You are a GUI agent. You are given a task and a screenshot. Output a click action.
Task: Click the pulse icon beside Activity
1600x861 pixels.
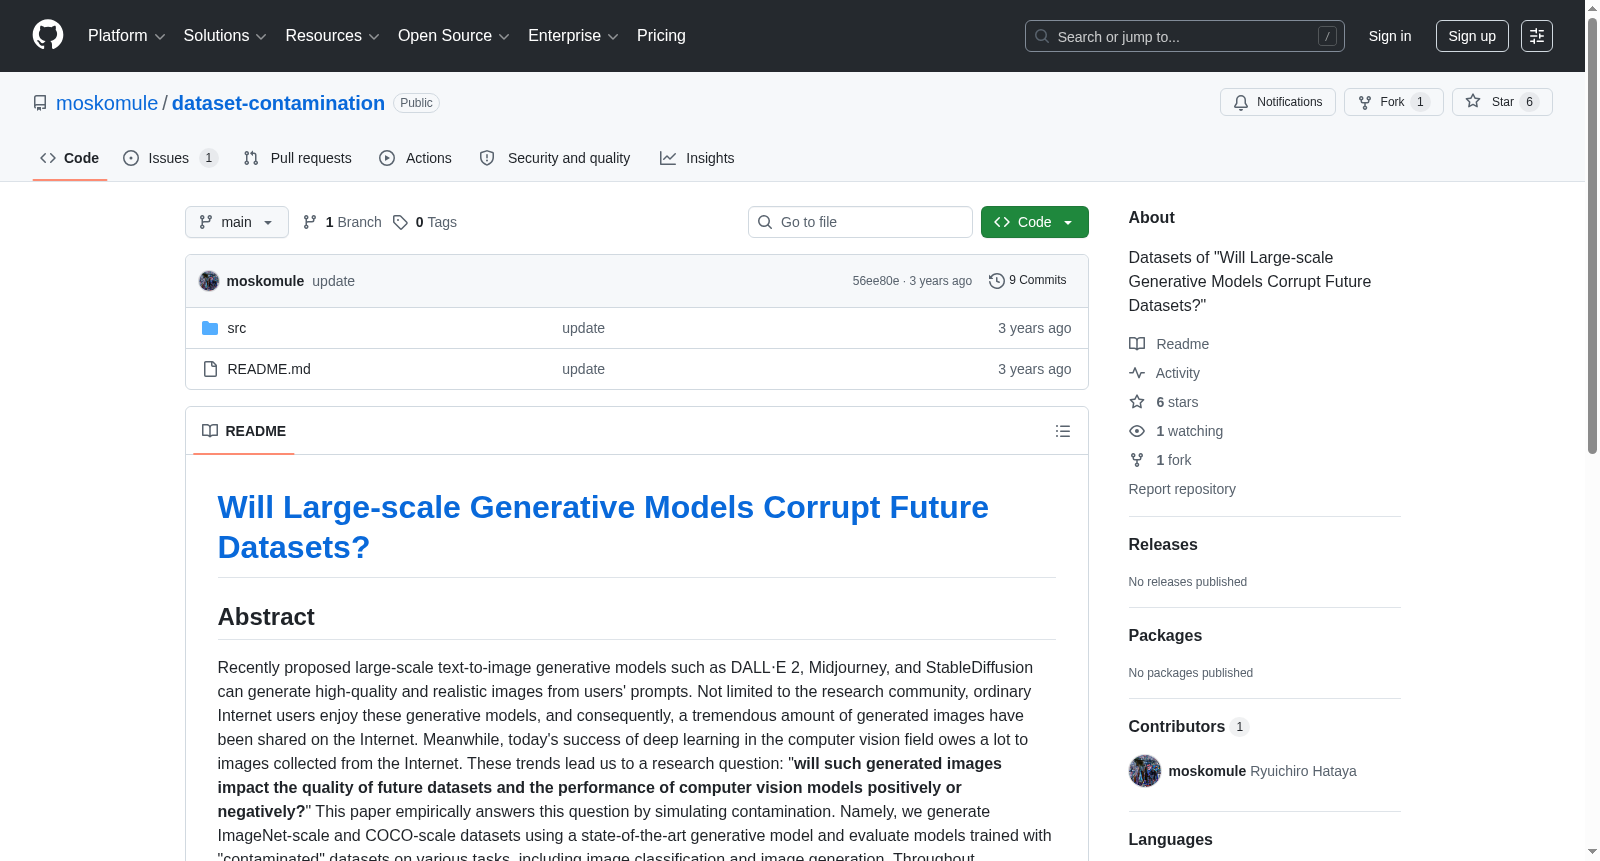coord(1137,373)
